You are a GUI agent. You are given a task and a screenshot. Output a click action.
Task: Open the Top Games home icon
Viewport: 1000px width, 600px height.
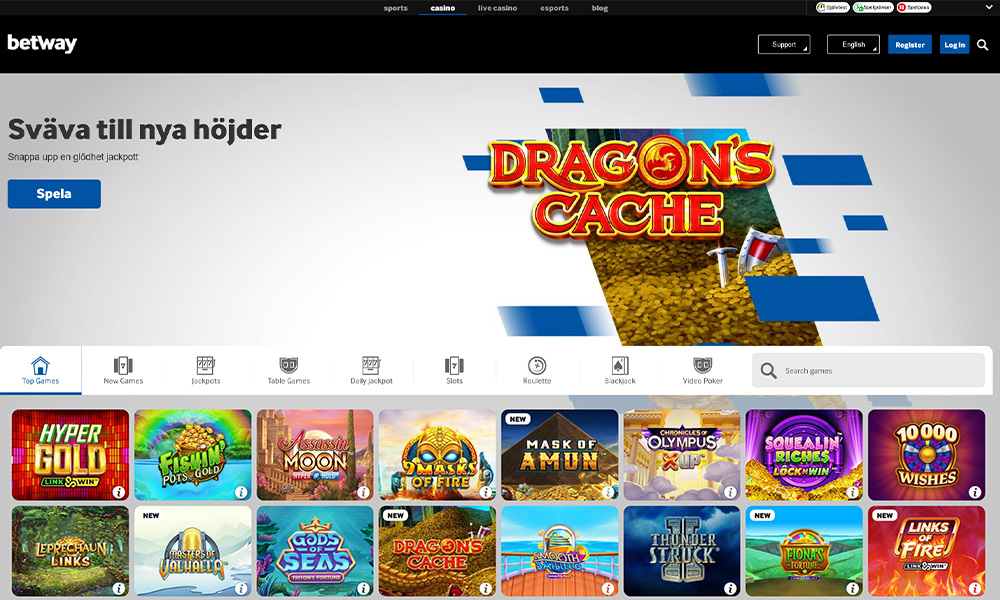(x=40, y=365)
